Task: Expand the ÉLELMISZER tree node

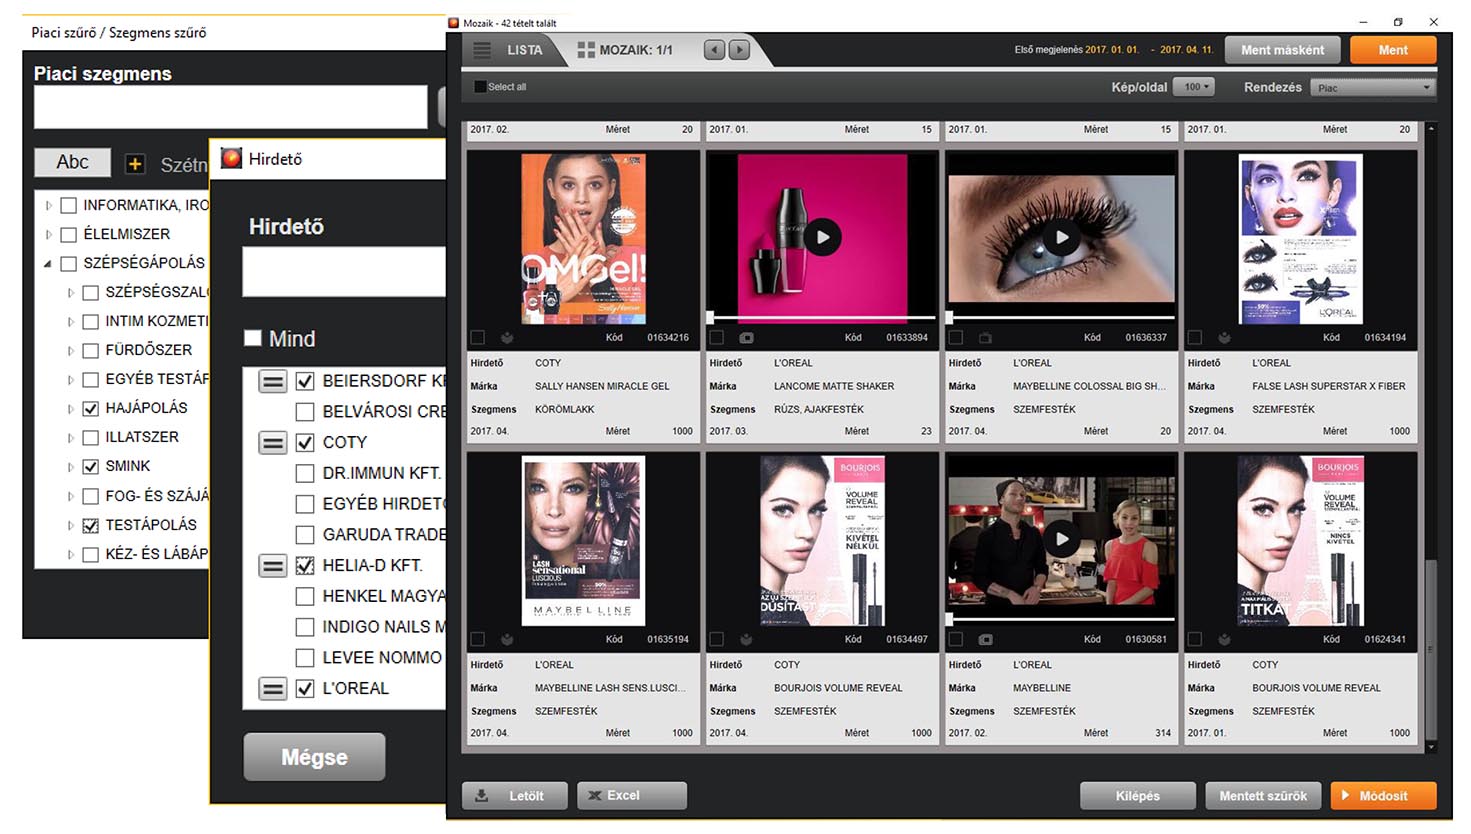Action: [x=48, y=234]
